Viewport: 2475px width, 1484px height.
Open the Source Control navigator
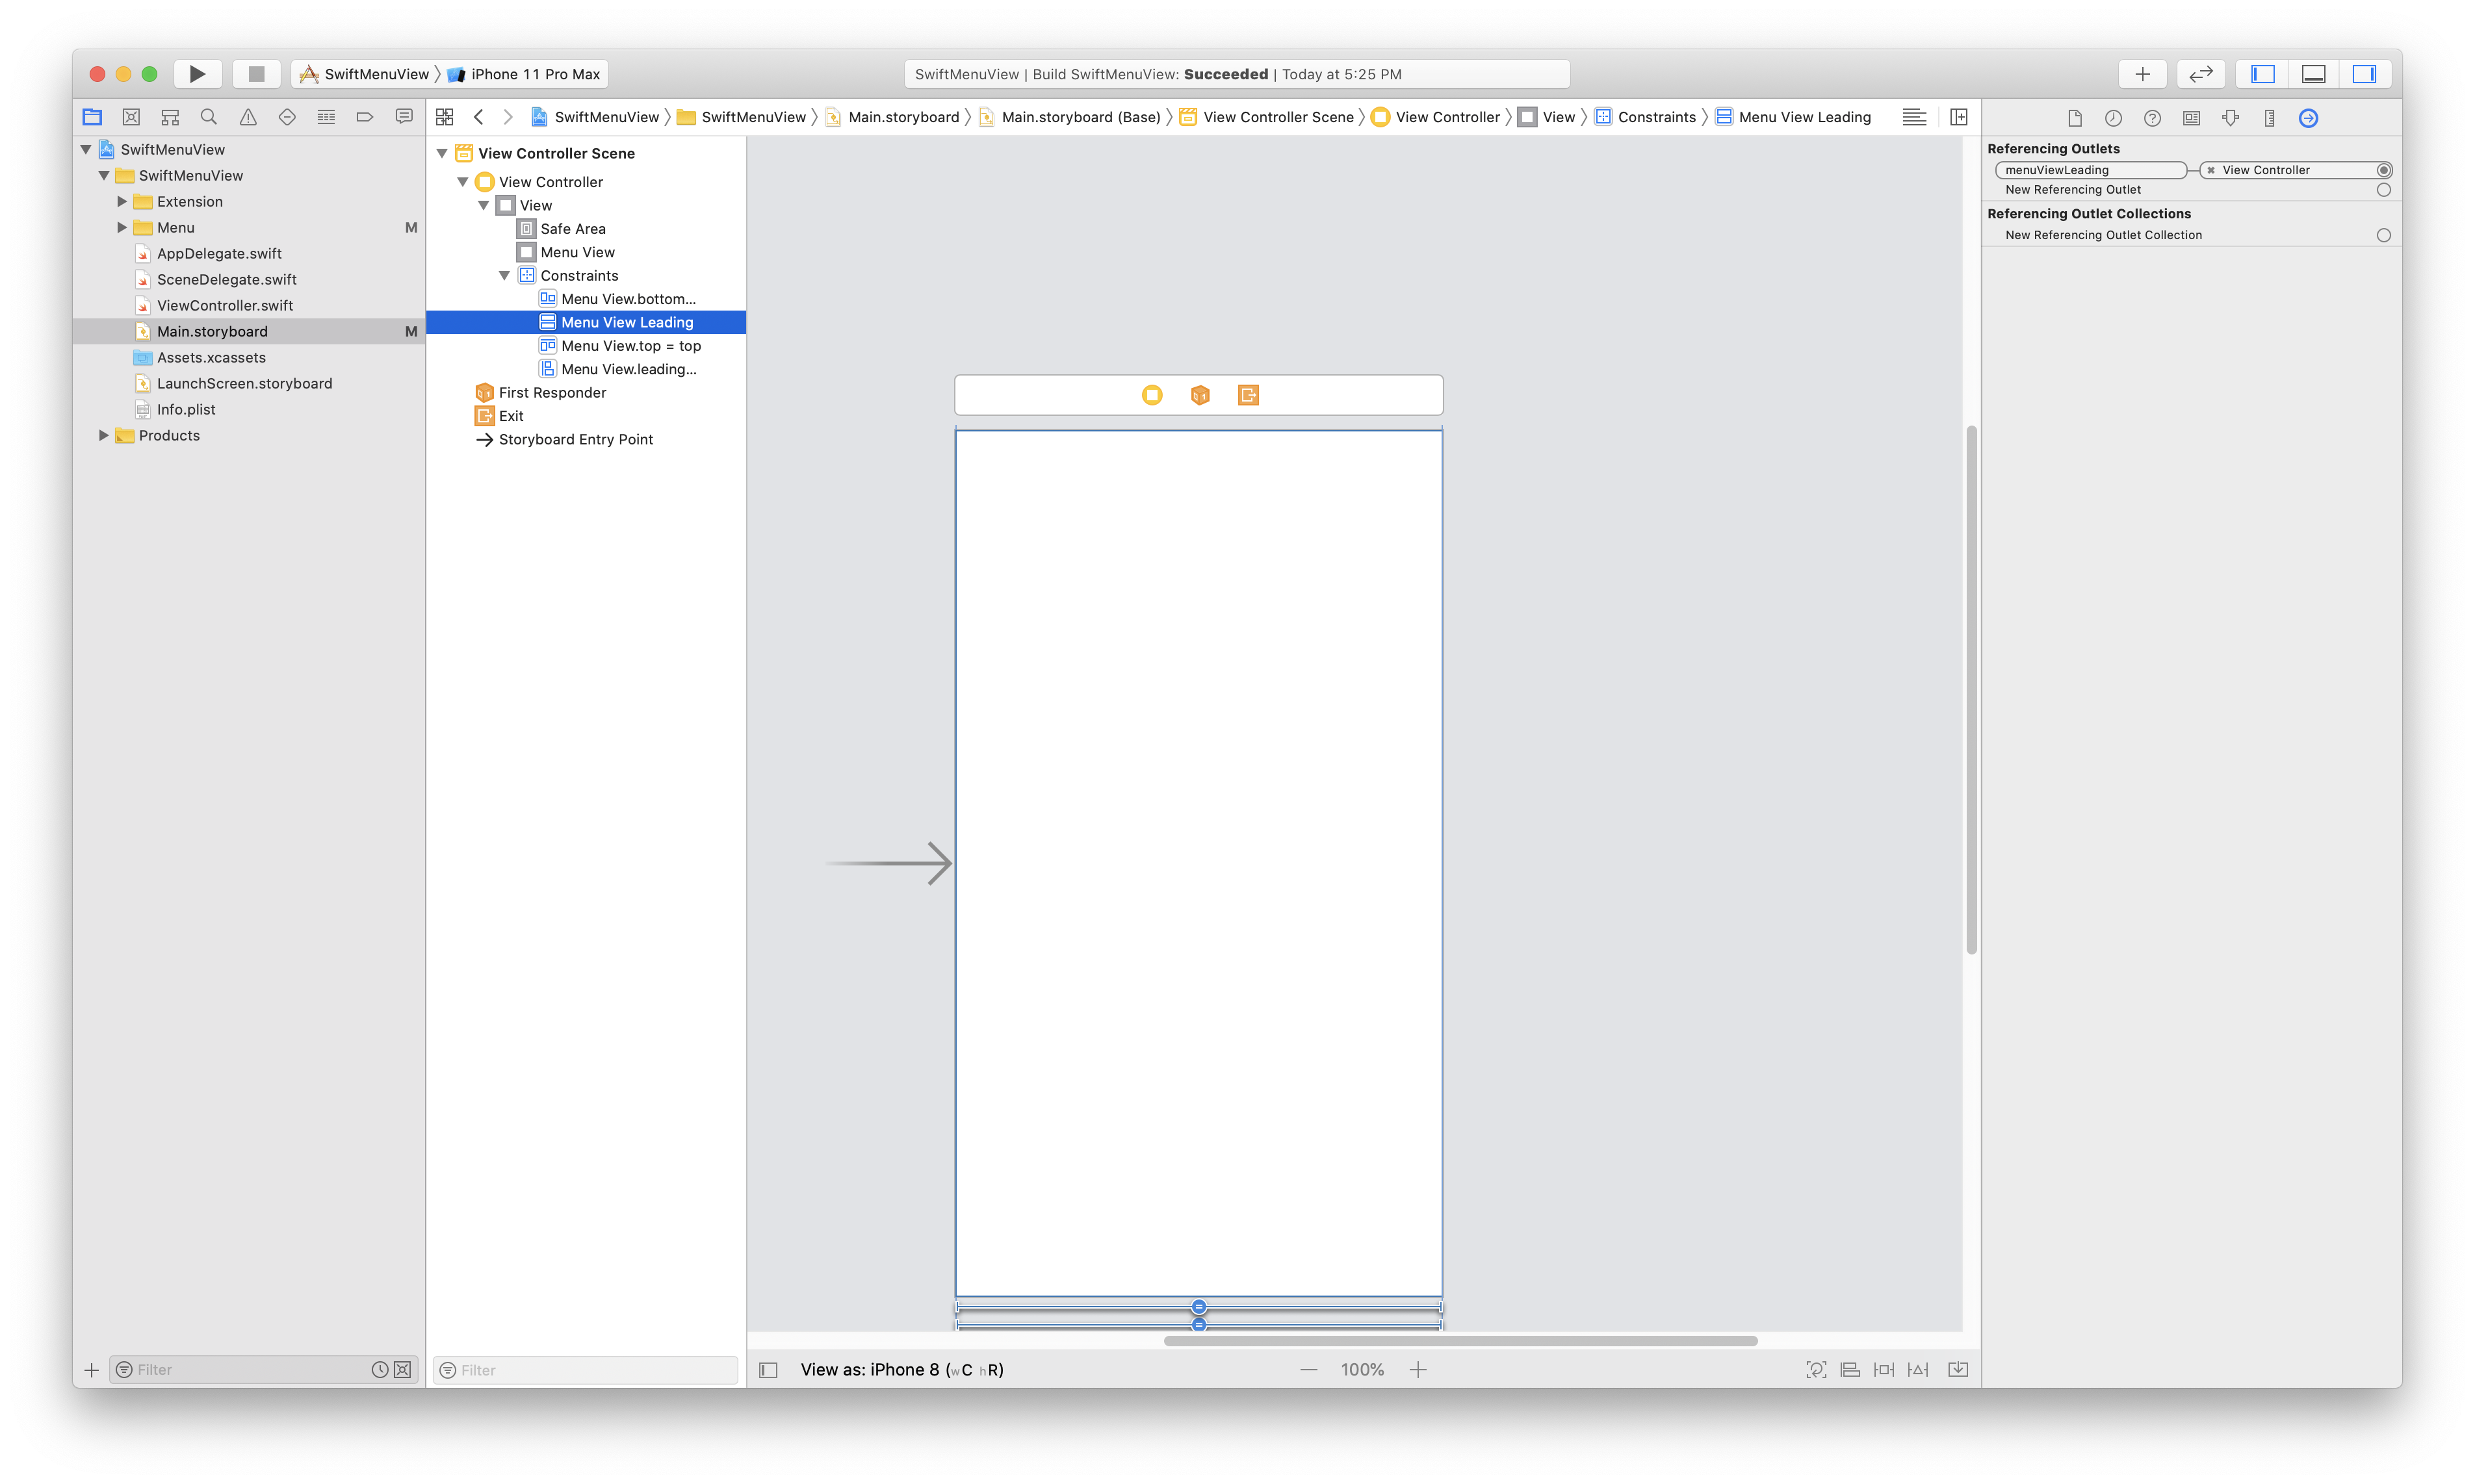pos(131,117)
